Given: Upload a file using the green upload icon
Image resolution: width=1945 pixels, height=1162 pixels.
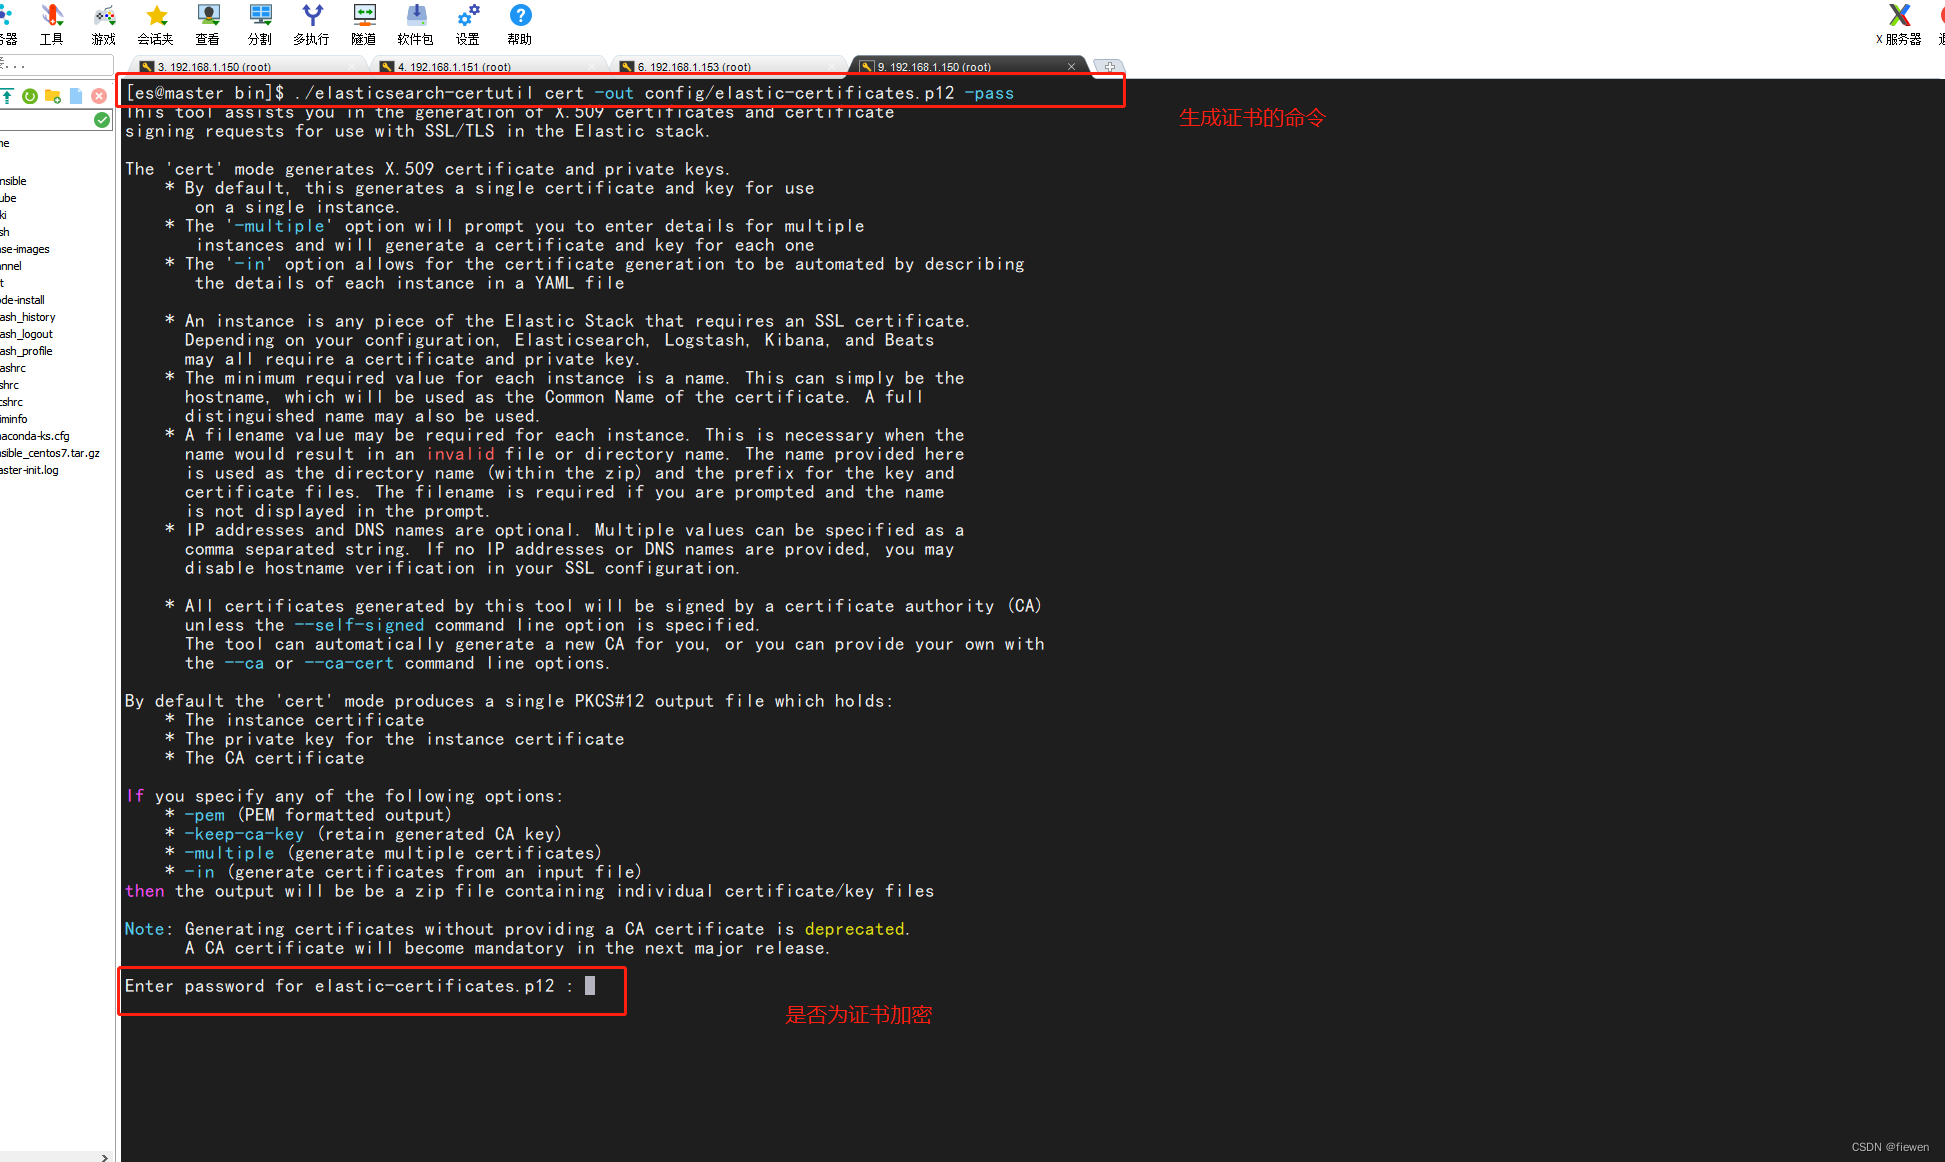Looking at the screenshot, I should point(7,96).
